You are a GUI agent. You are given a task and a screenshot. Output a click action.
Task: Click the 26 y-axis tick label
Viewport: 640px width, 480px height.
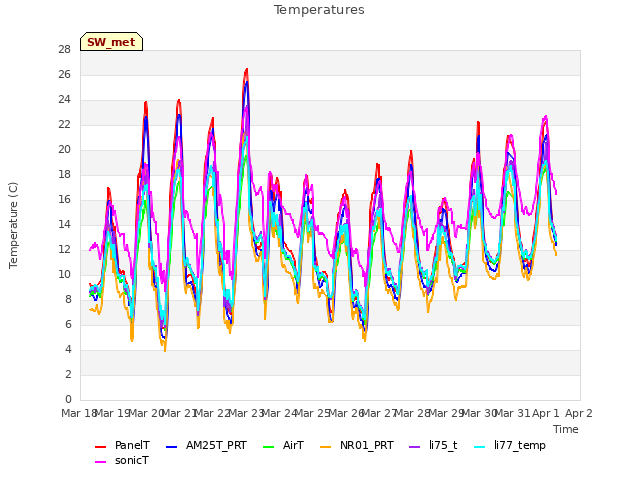click(64, 75)
